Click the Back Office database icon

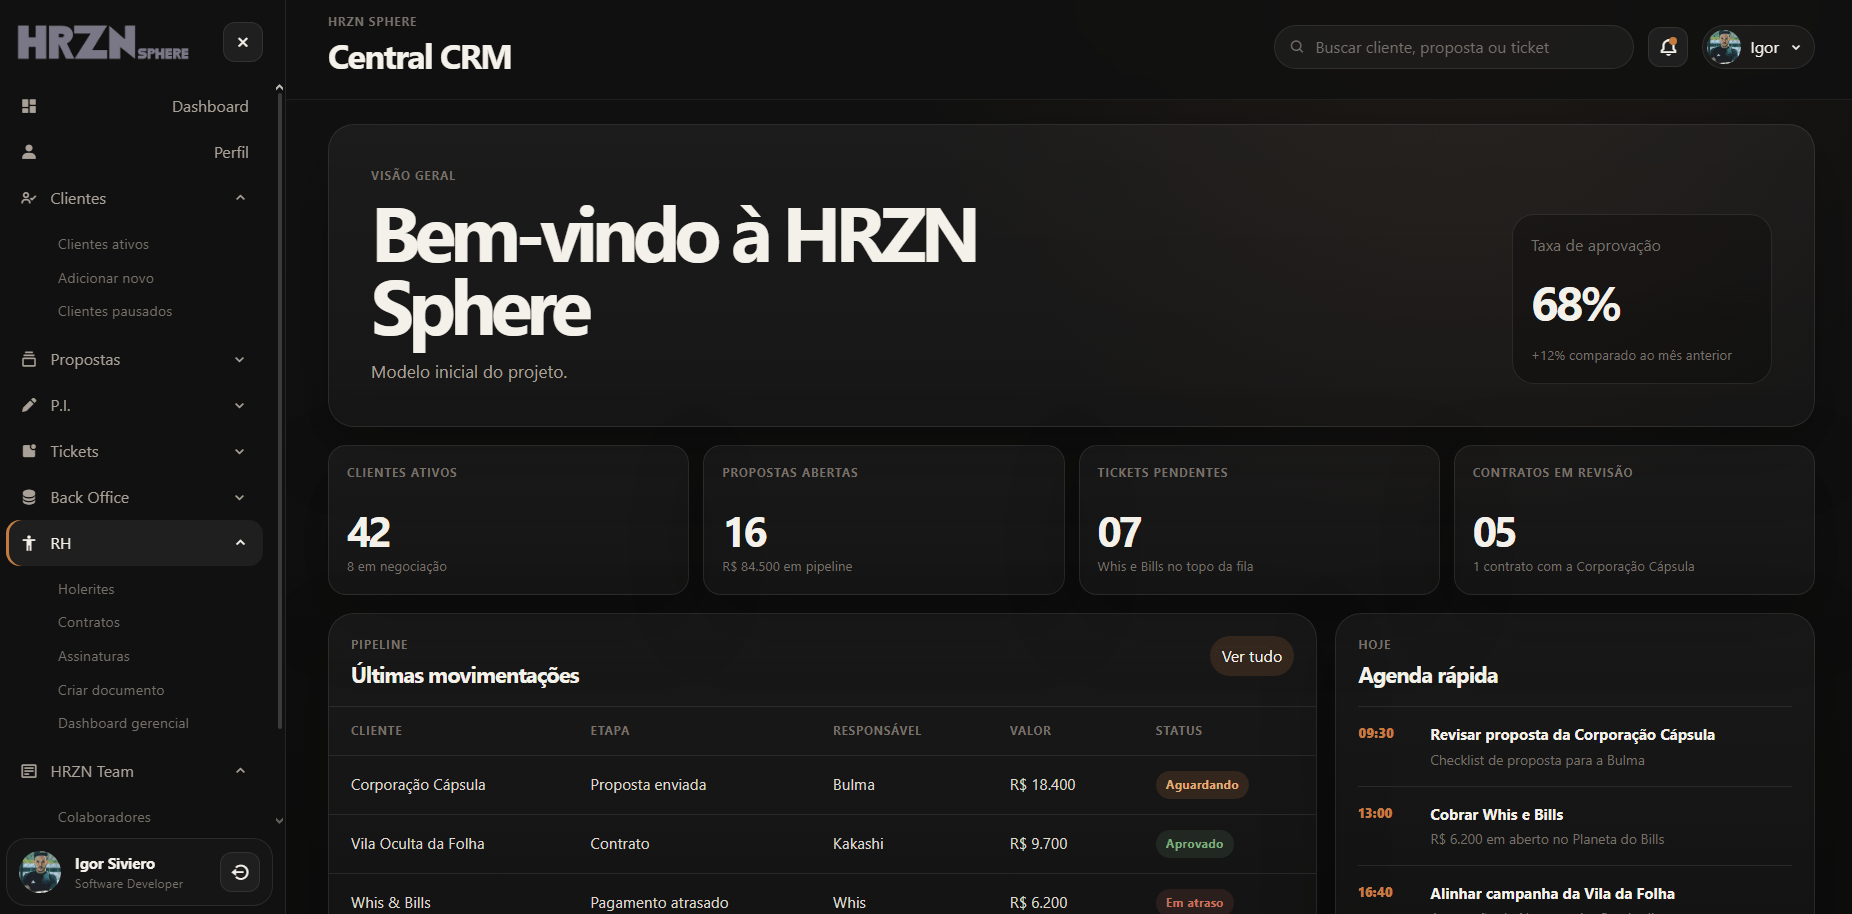coord(29,497)
